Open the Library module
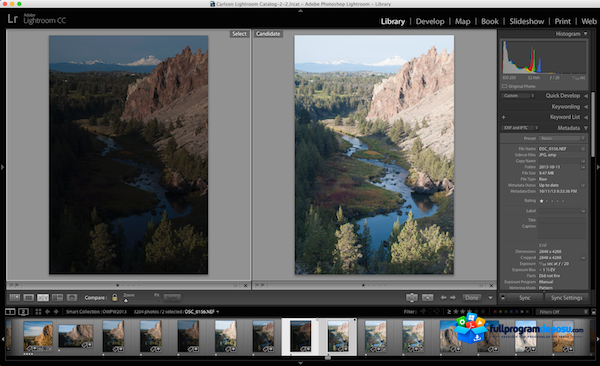The height and width of the screenshot is (366, 600). 393,21
